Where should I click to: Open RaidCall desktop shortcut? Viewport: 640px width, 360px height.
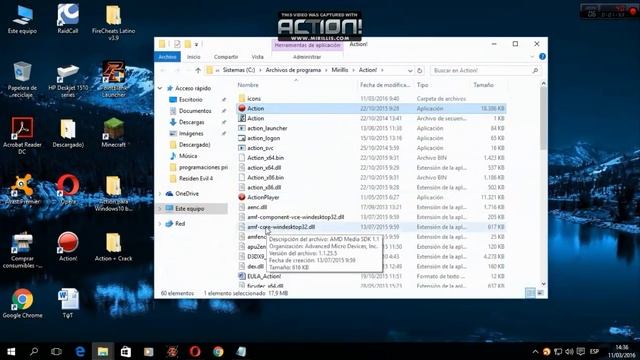tap(68, 19)
